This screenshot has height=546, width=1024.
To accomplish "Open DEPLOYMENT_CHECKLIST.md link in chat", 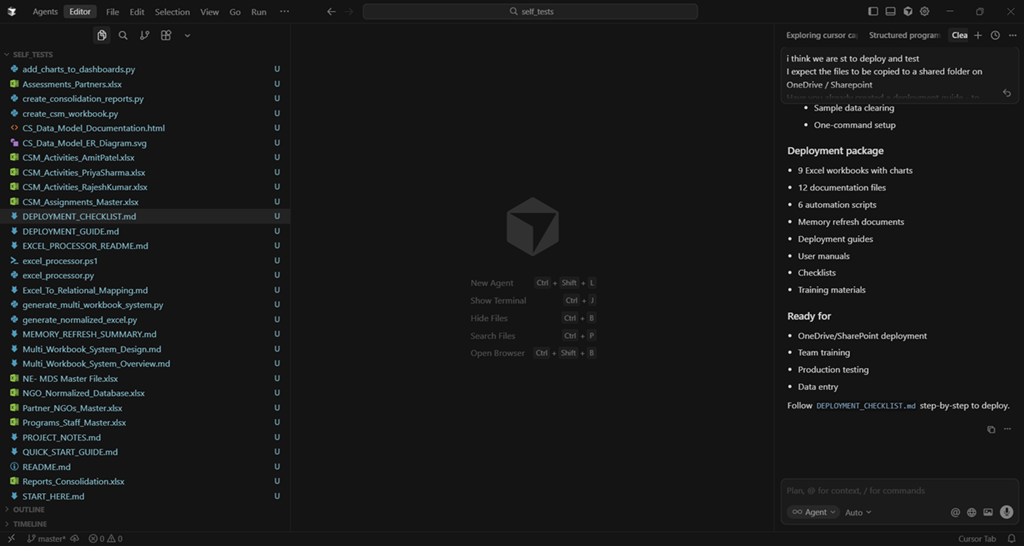I will (866, 406).
